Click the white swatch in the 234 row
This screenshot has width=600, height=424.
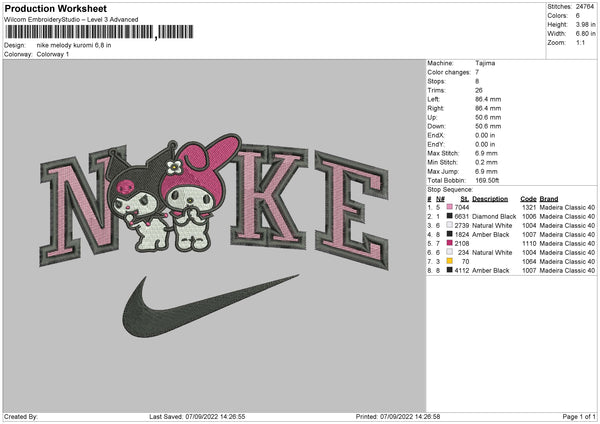450,252
